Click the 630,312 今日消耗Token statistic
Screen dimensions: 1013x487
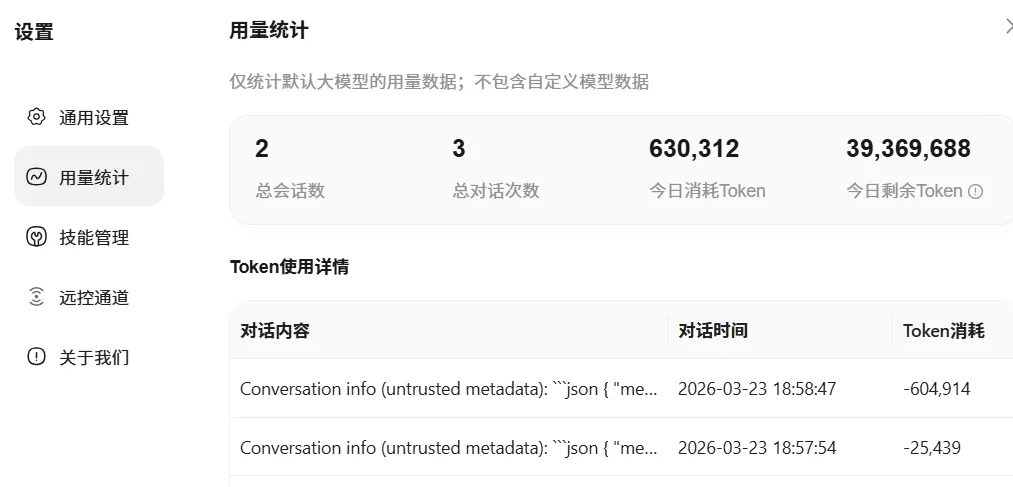coord(694,149)
